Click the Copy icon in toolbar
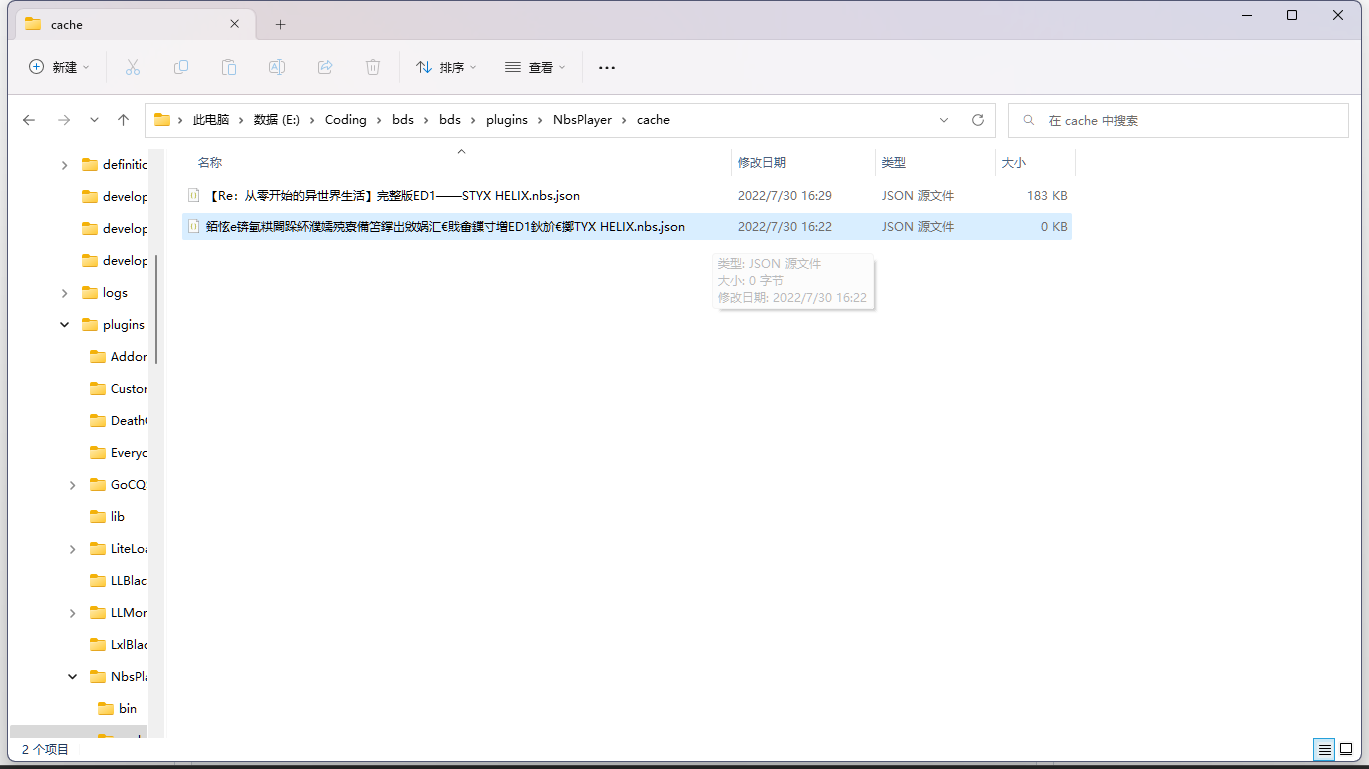The height and width of the screenshot is (769, 1369). pyautogui.click(x=181, y=67)
